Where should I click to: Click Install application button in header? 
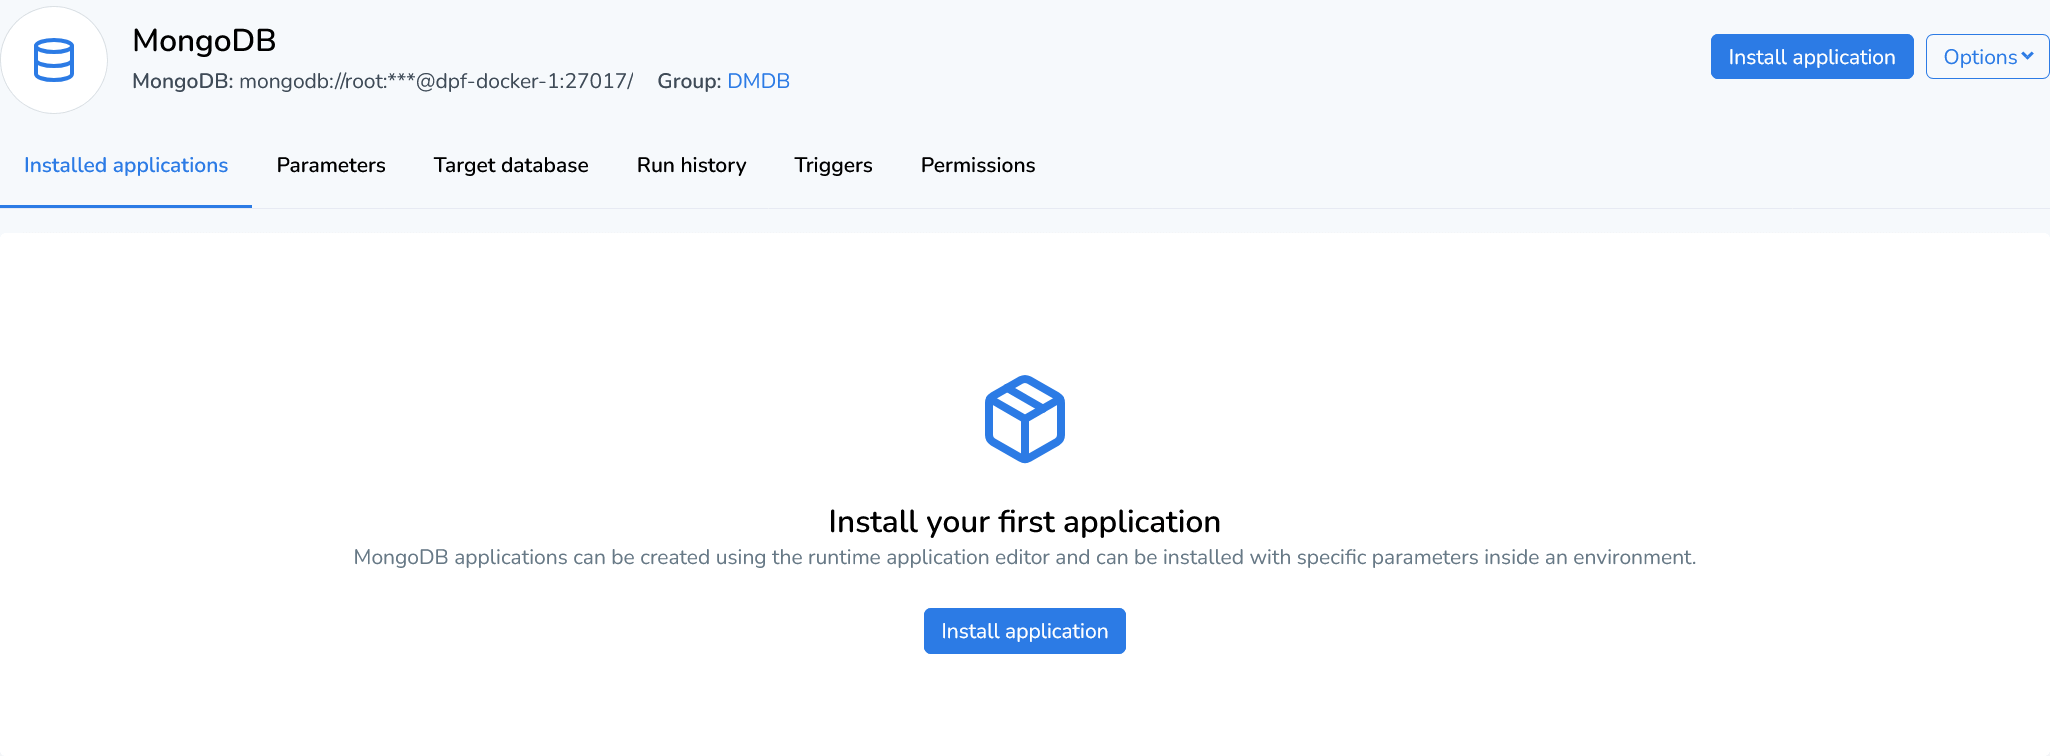[1812, 57]
